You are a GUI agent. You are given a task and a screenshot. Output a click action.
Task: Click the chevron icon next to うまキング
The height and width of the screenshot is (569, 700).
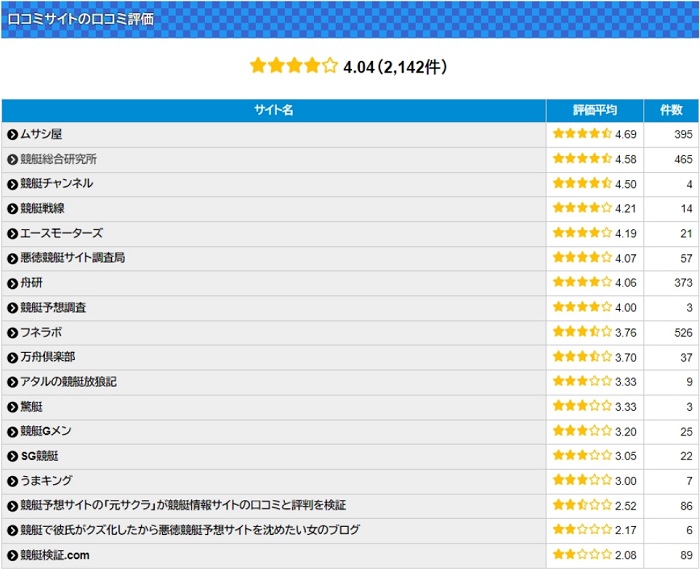tap(12, 481)
